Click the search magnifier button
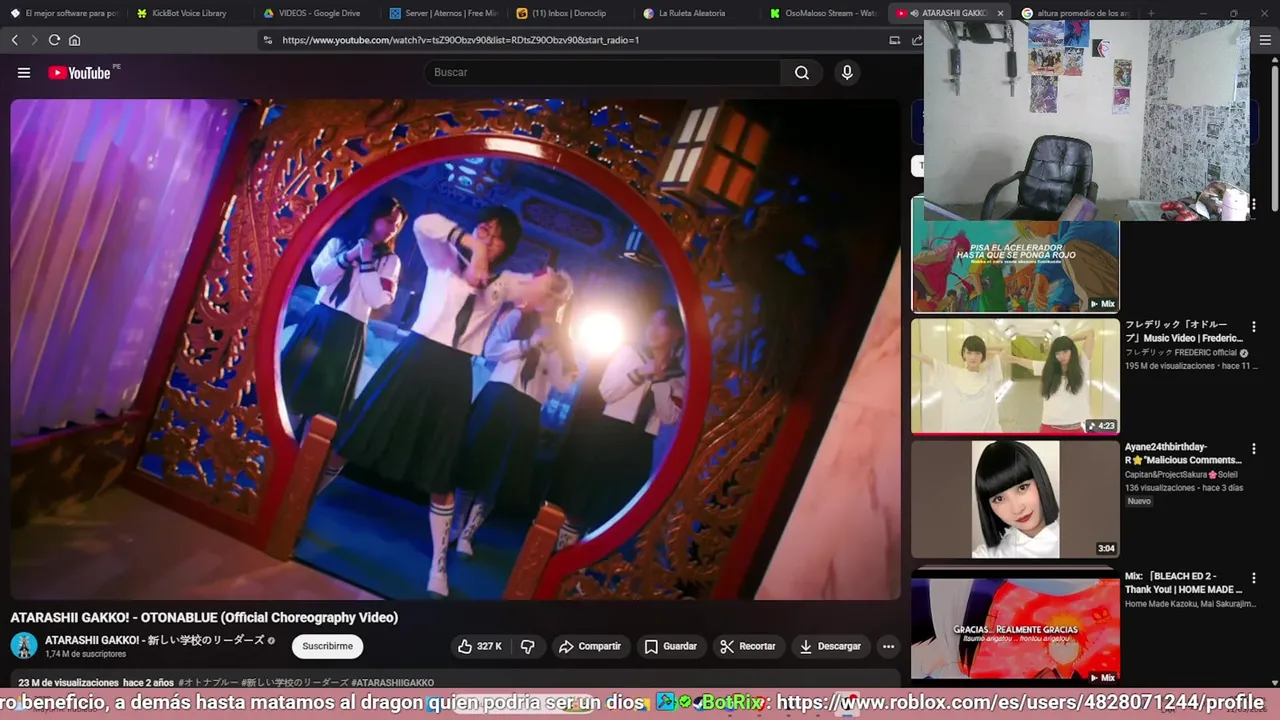1280x720 pixels. point(802,72)
